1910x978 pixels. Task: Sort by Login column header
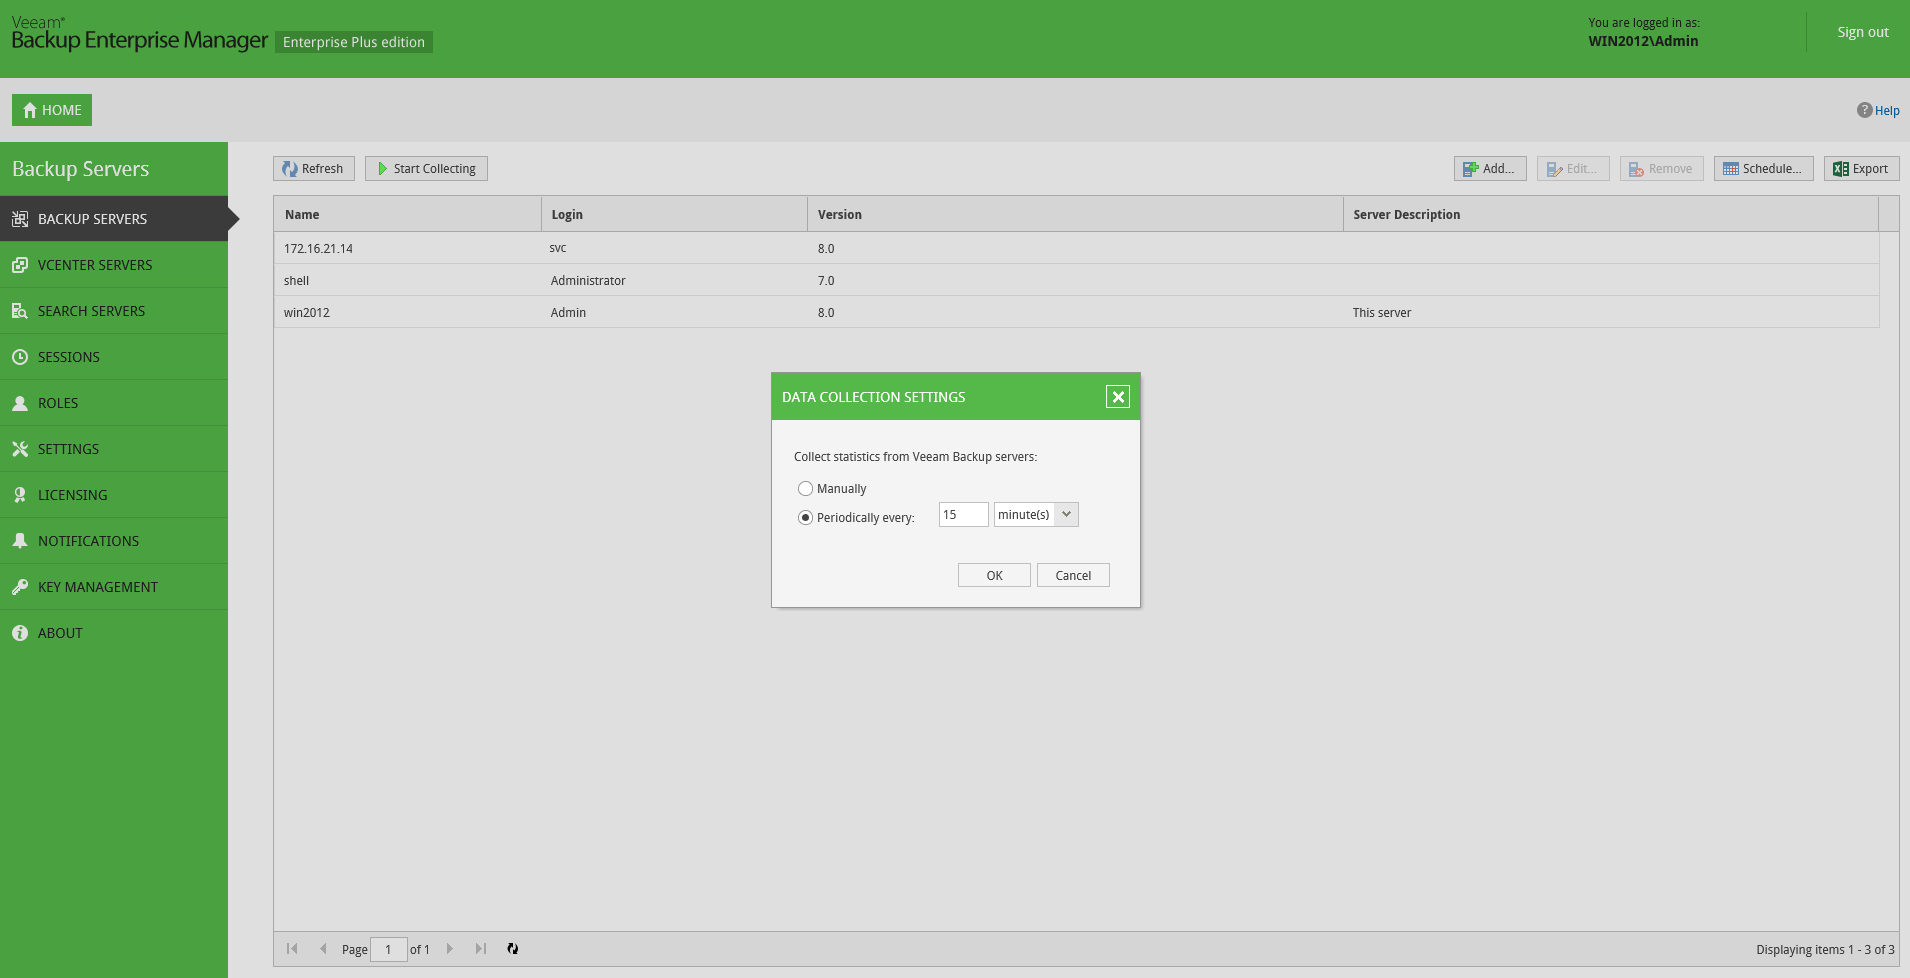(674, 215)
